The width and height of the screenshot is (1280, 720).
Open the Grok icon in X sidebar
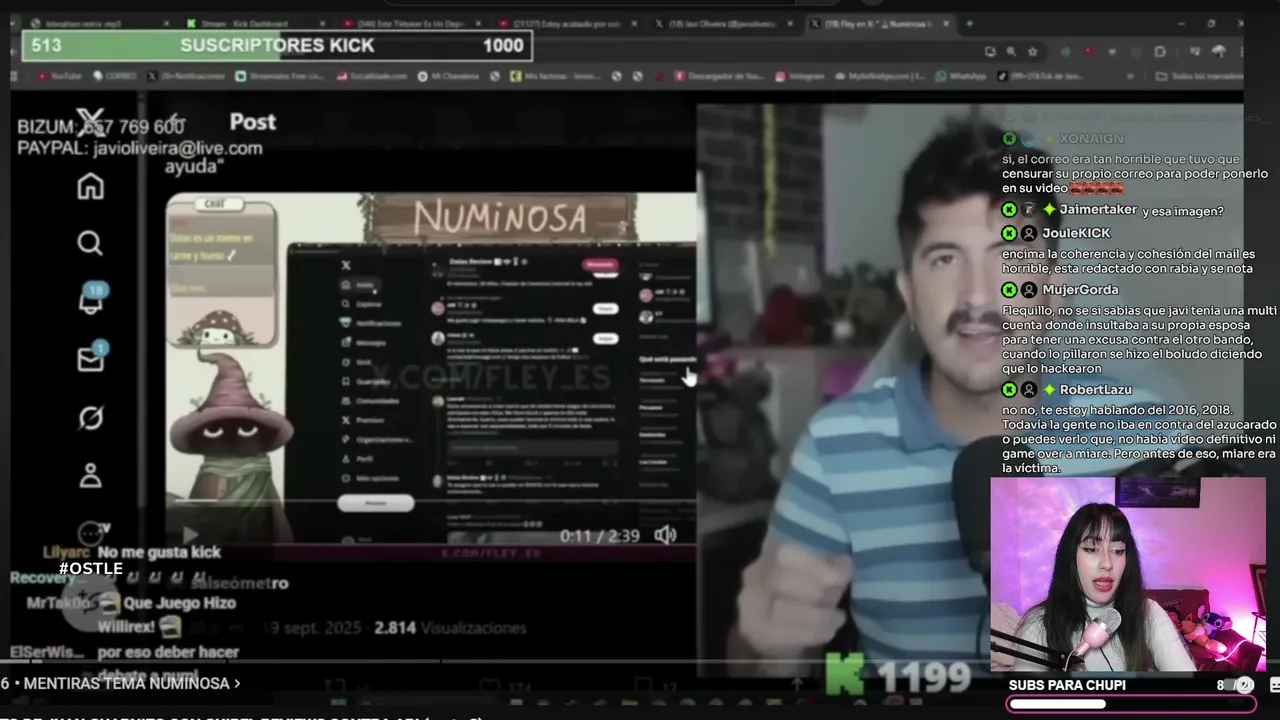tap(90, 417)
